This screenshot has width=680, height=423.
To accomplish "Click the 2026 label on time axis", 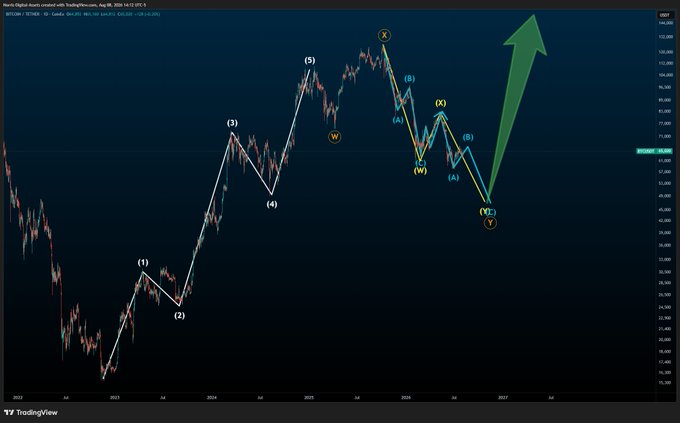I will click(x=406, y=397).
